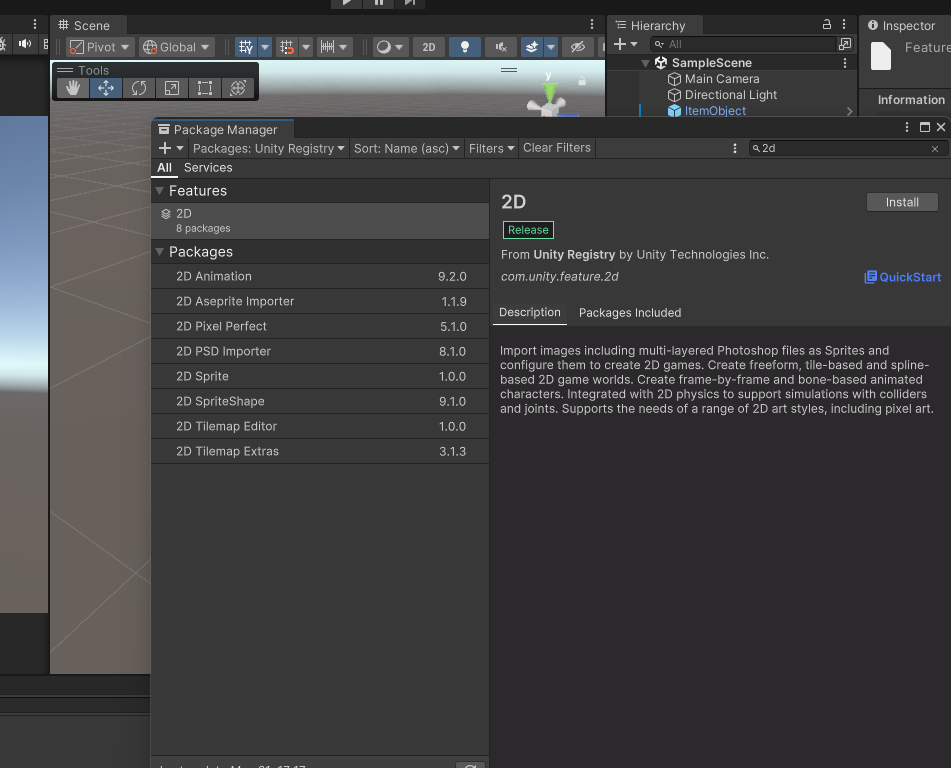Open Package Manager advanced three-dot menu
This screenshot has height=768, width=951.
[734, 148]
